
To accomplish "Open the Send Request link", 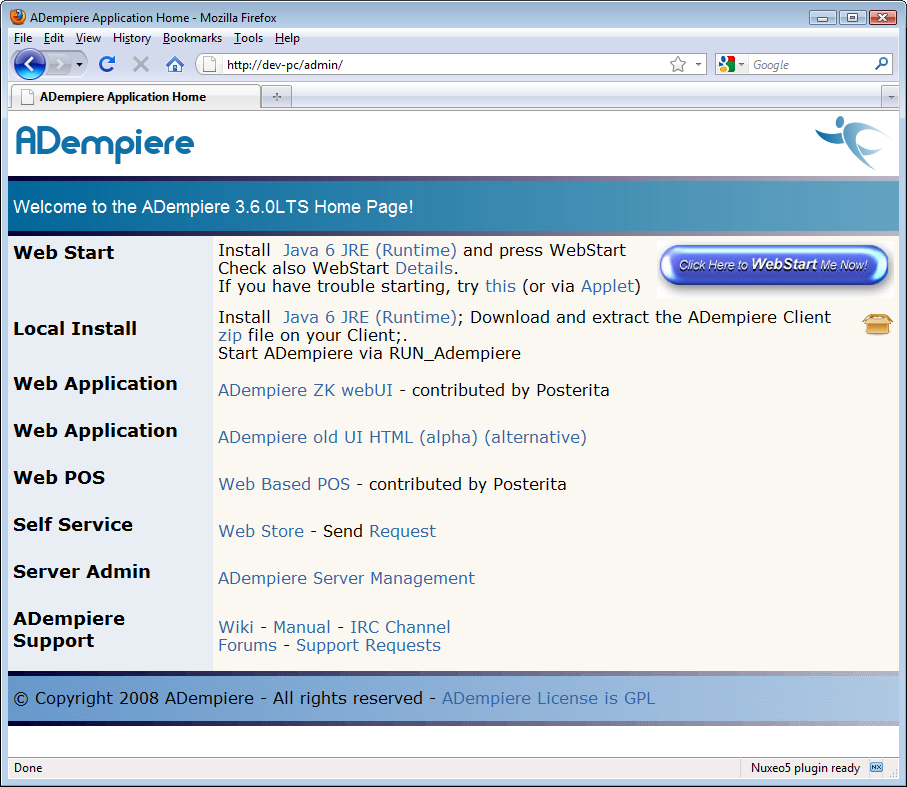I will tap(403, 531).
